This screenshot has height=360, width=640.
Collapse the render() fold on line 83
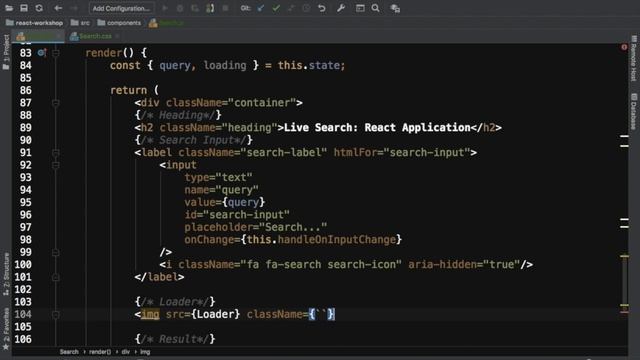(56, 53)
